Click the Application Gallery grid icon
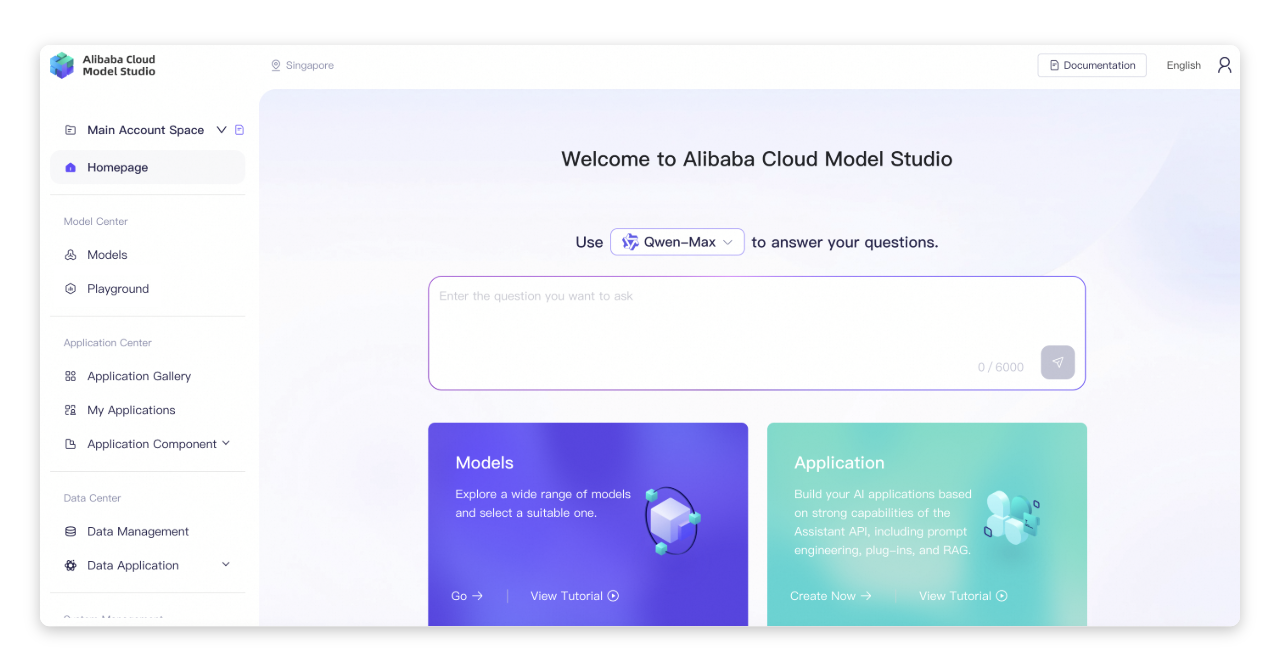Screen dimensions: 1280x671 pos(70,376)
